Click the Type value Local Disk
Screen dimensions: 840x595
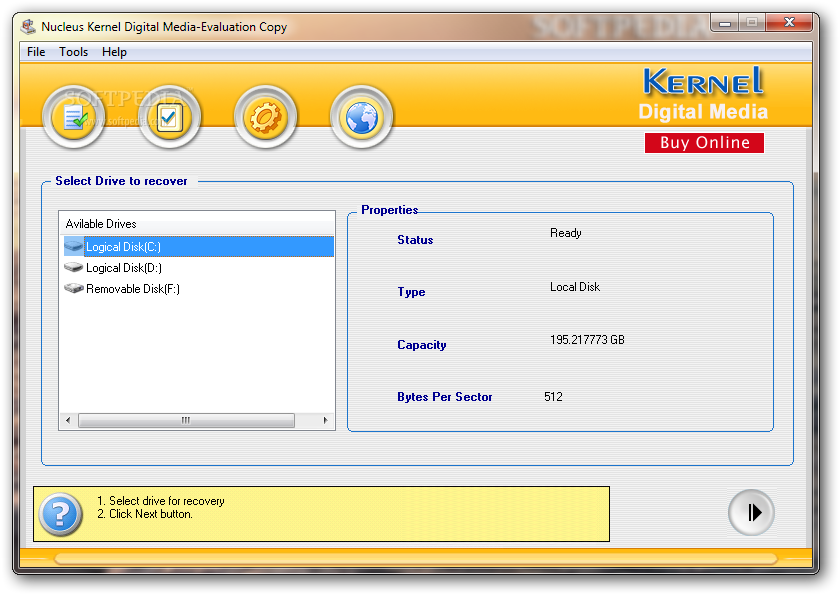click(x=575, y=287)
